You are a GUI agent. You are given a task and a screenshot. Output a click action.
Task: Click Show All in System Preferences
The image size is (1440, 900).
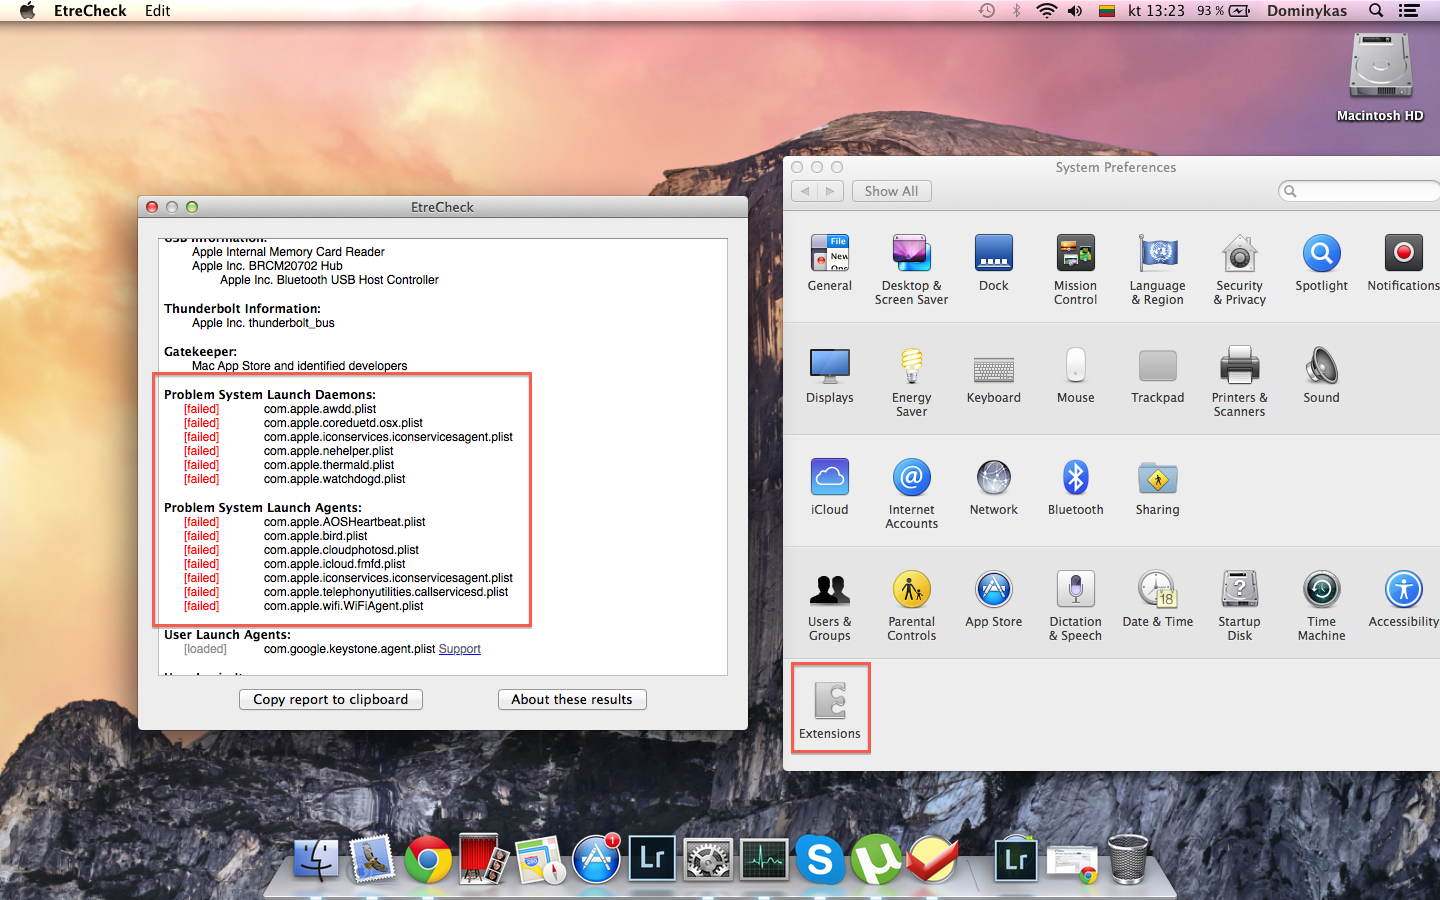coord(891,191)
